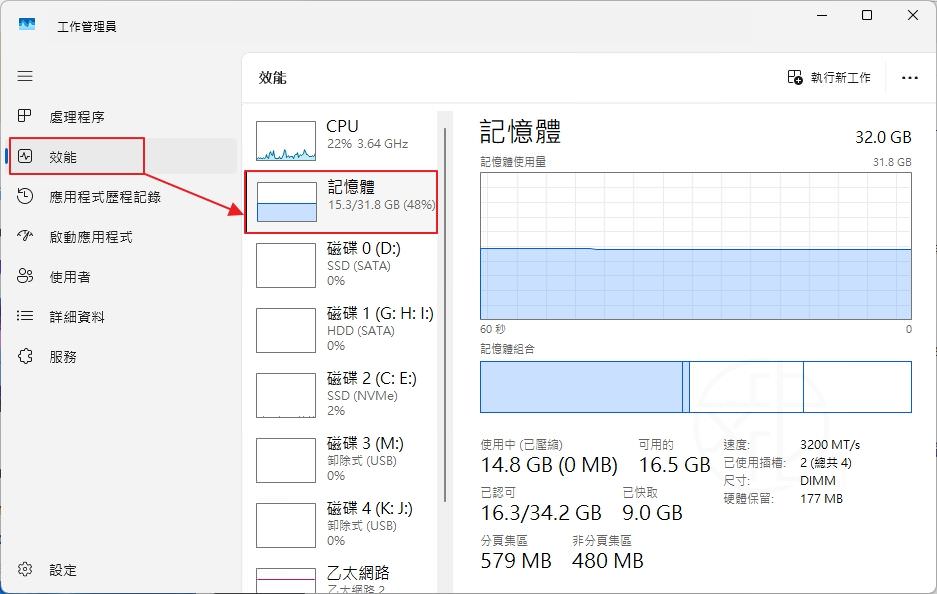Open the more options menu
This screenshot has width=937, height=594.
[909, 77]
